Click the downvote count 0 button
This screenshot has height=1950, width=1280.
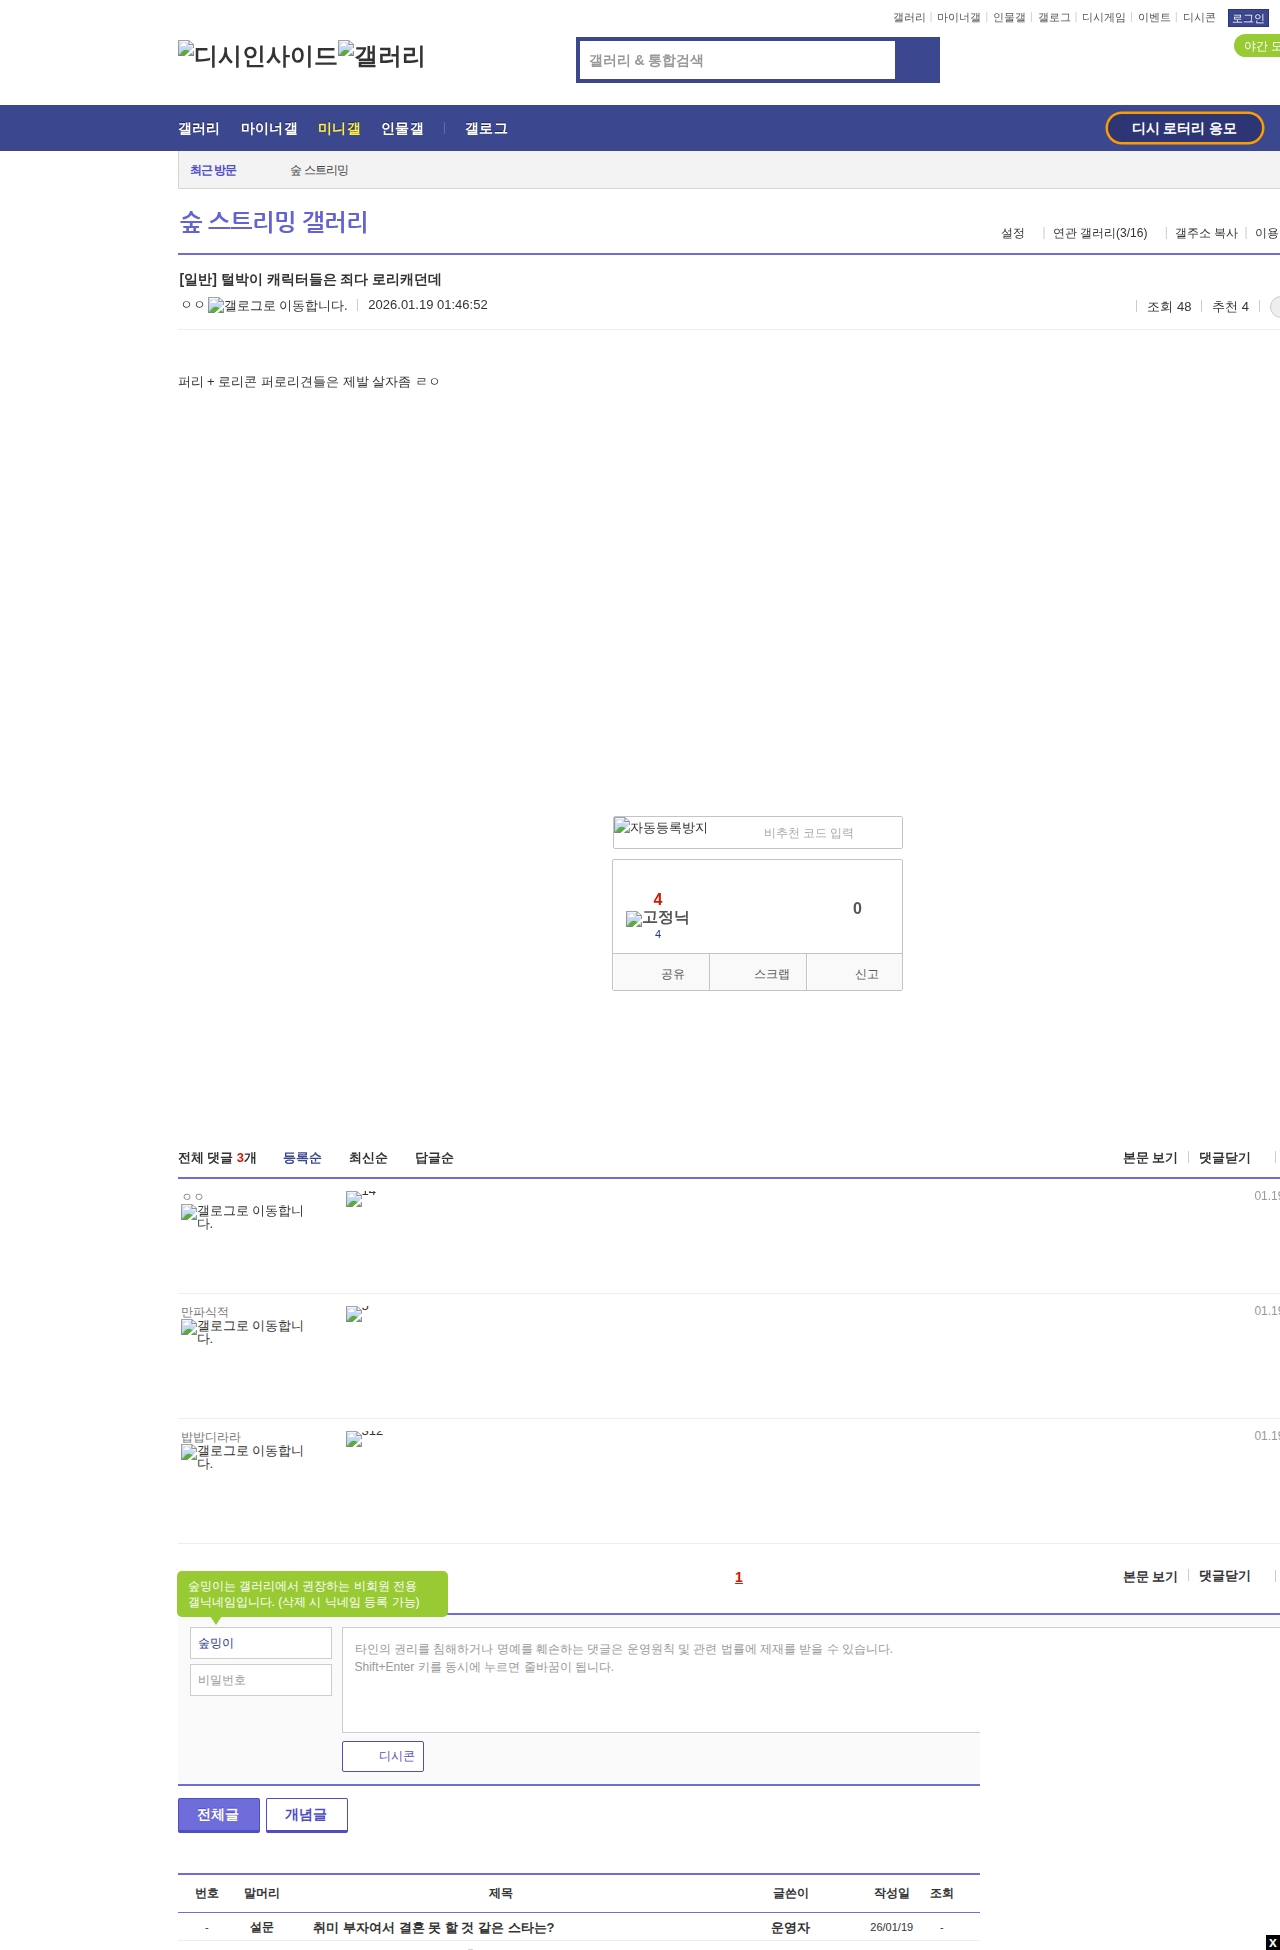[x=857, y=908]
